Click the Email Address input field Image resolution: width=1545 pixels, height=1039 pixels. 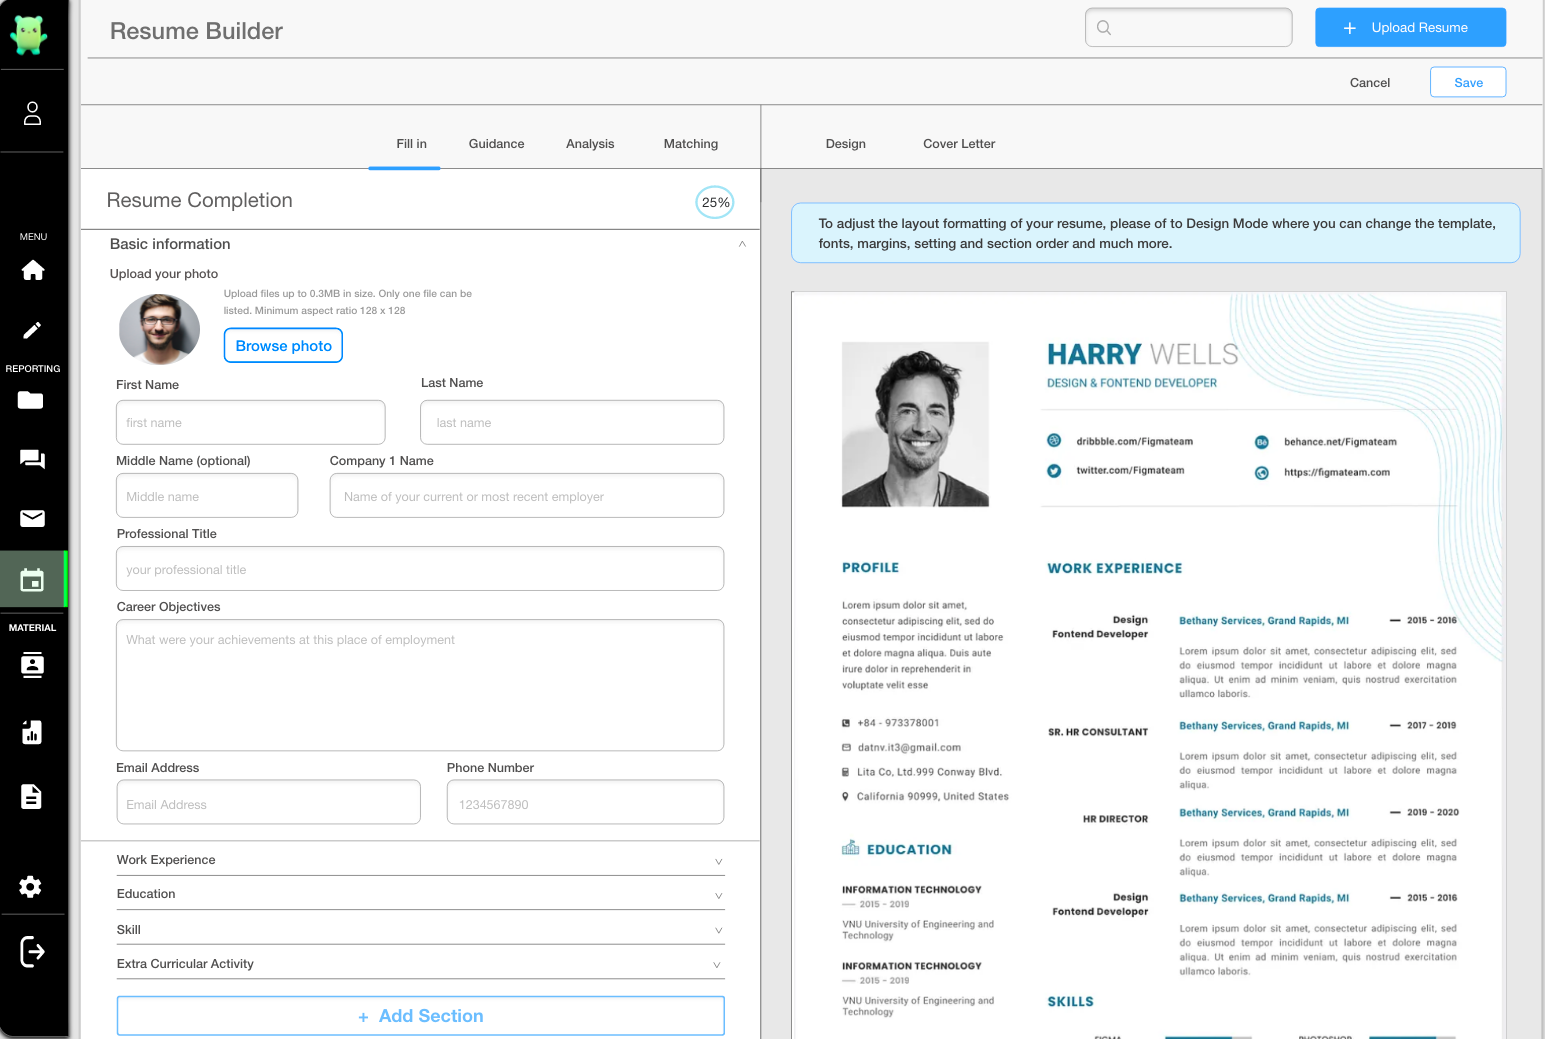click(x=268, y=801)
